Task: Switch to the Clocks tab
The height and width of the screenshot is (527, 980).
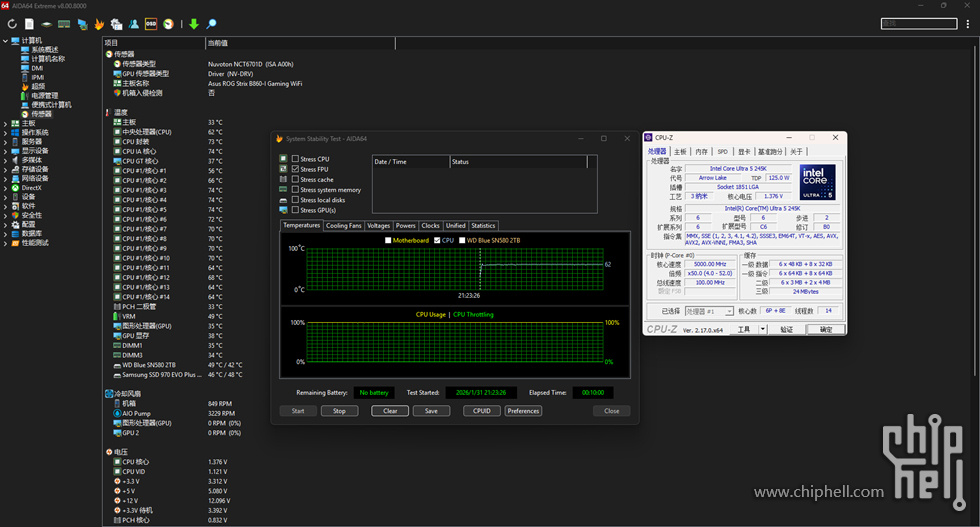Action: [431, 226]
